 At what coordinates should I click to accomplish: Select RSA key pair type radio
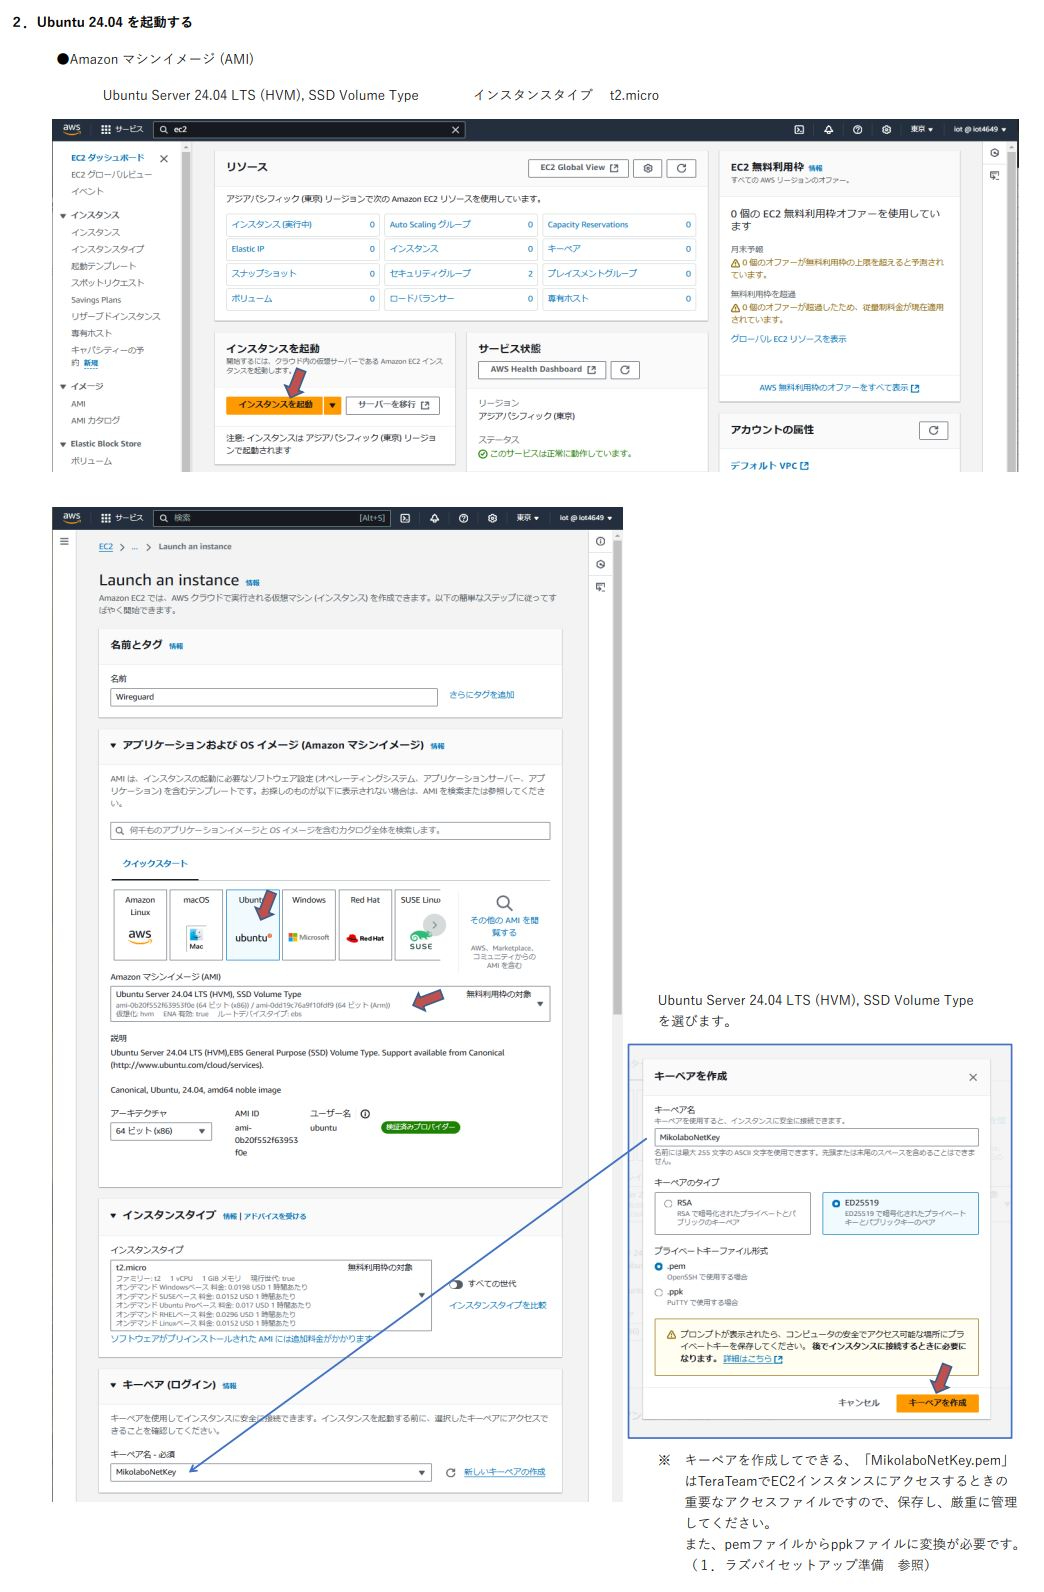(668, 1203)
